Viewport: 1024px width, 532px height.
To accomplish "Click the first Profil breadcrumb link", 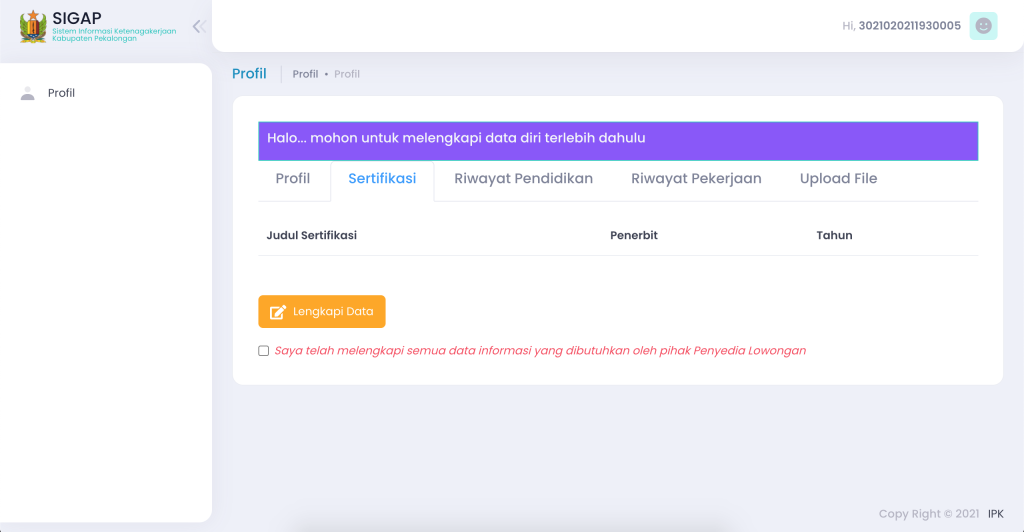I will click(x=305, y=74).
